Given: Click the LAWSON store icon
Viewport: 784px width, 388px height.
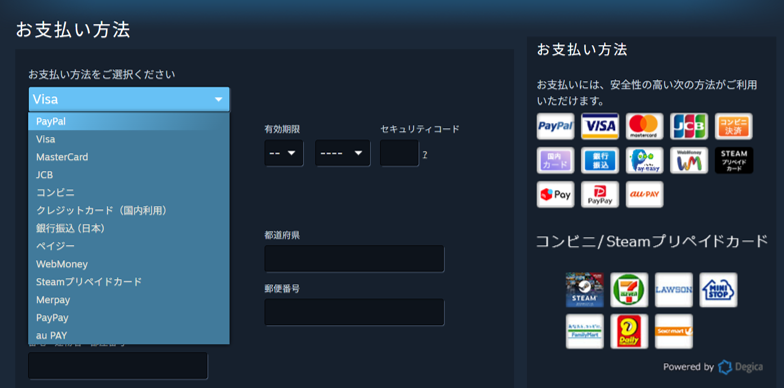Looking at the screenshot, I should [674, 290].
